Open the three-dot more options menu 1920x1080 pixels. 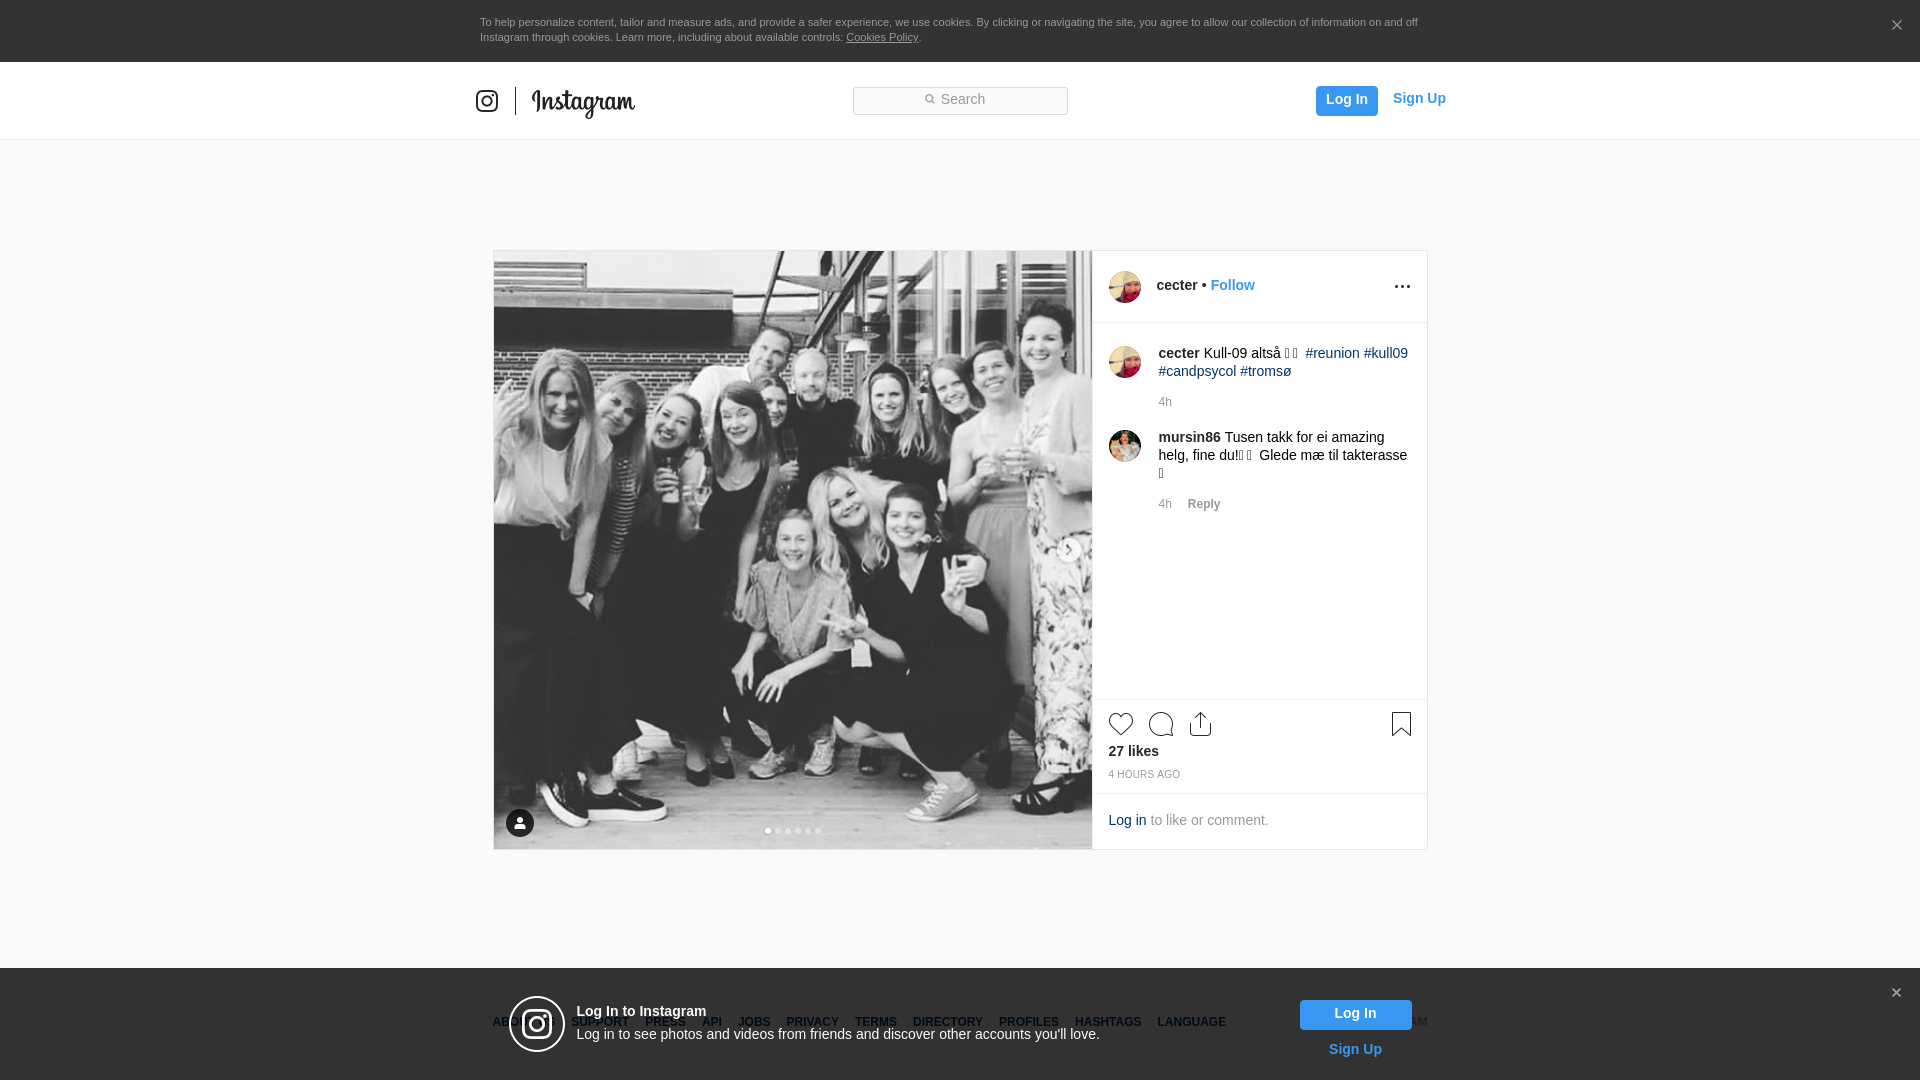tap(1402, 287)
